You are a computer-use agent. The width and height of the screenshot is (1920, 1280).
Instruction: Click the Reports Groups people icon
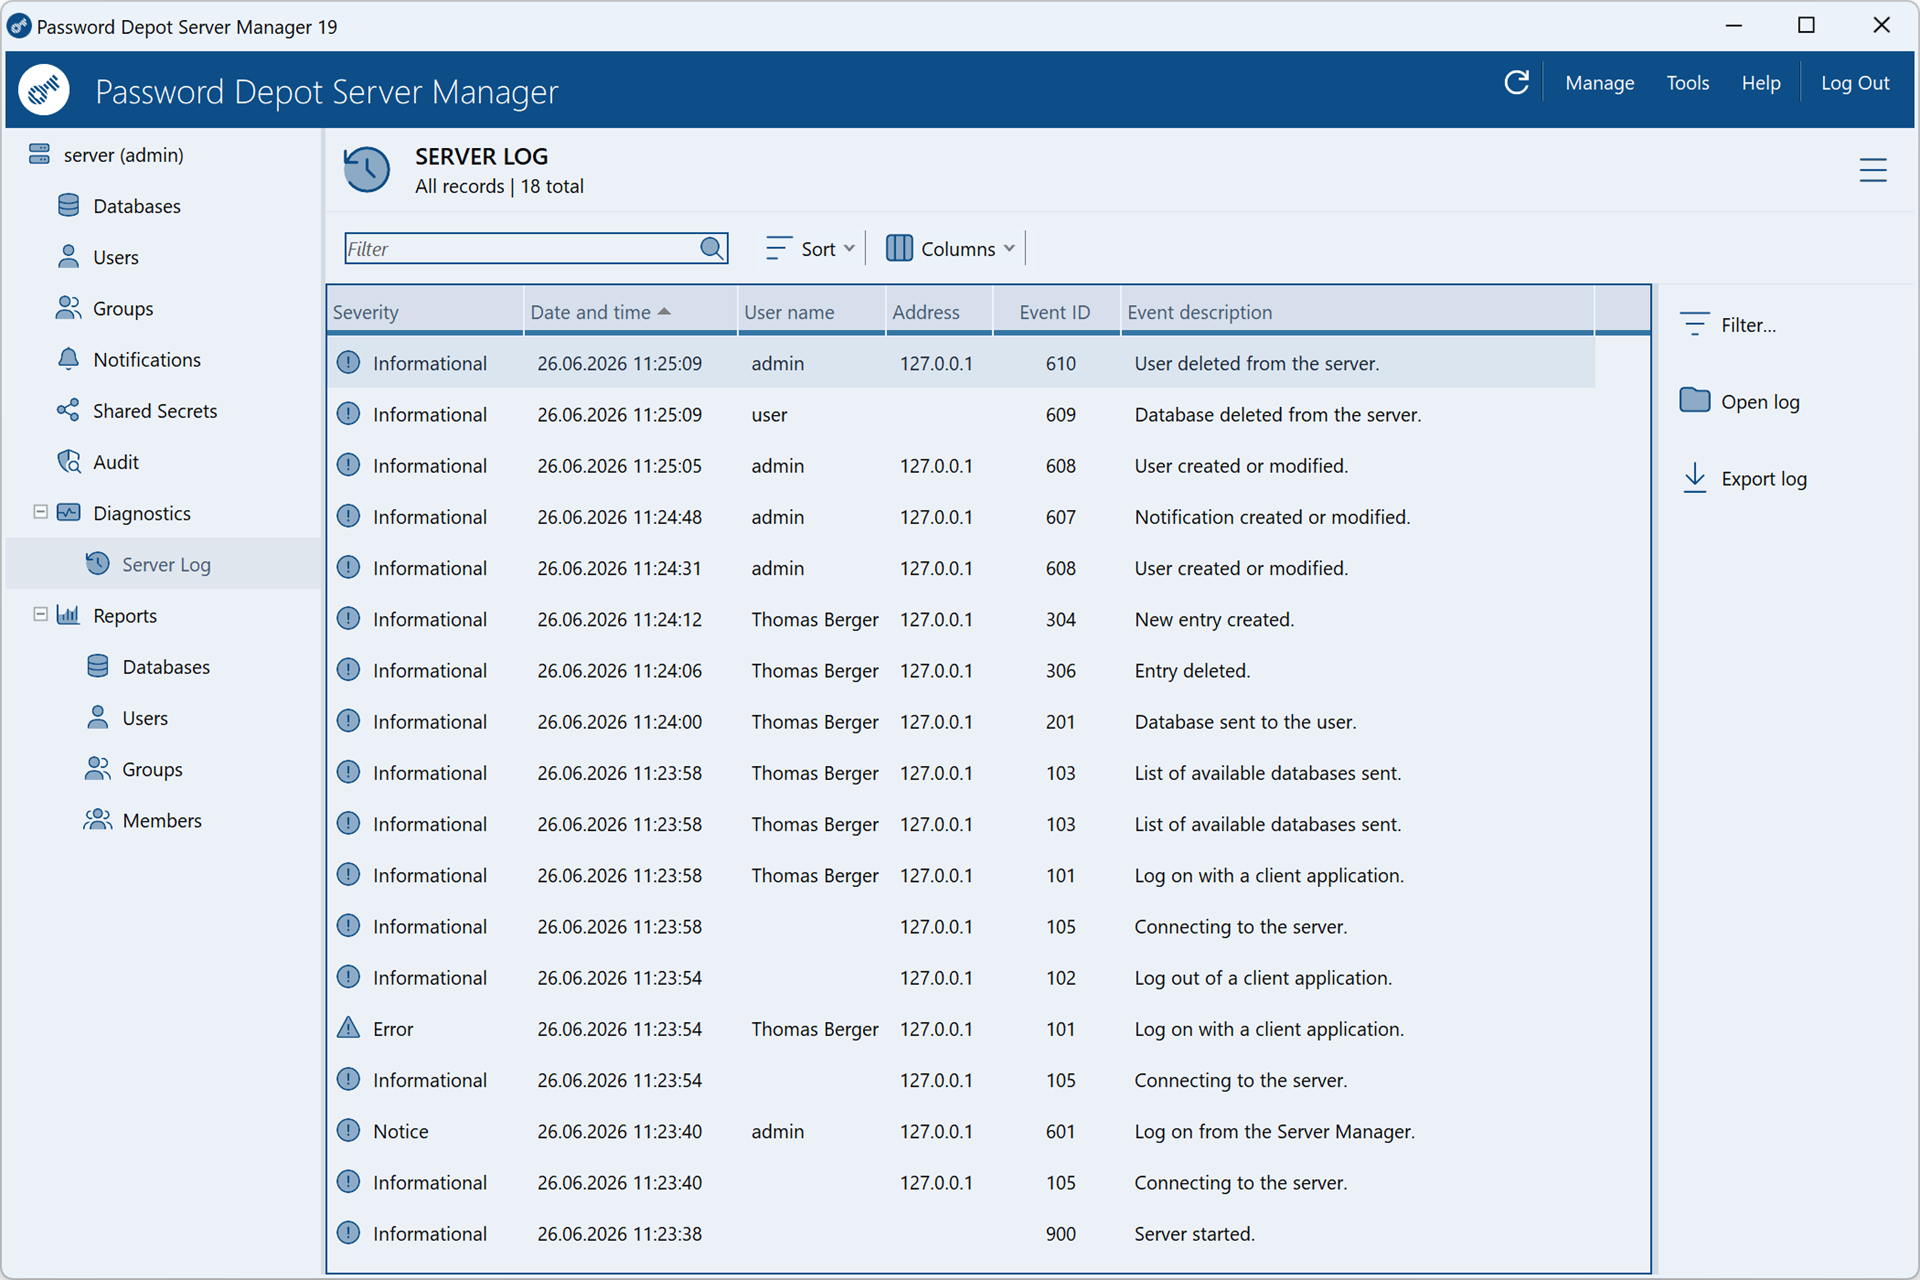pyautogui.click(x=97, y=769)
